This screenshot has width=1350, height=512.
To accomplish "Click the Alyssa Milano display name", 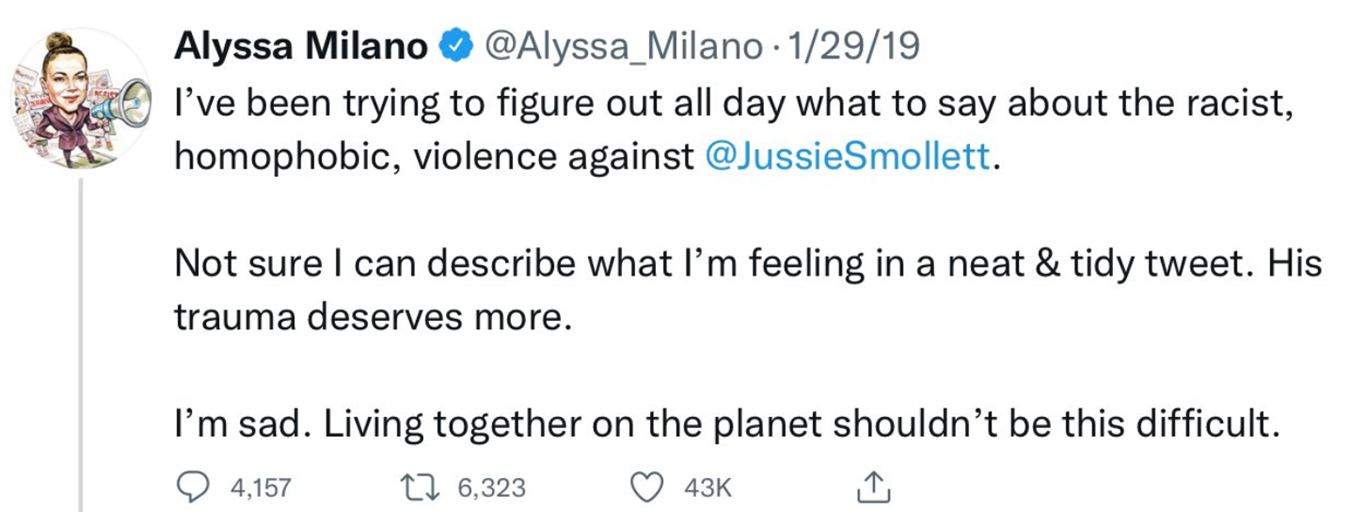I will click(304, 47).
